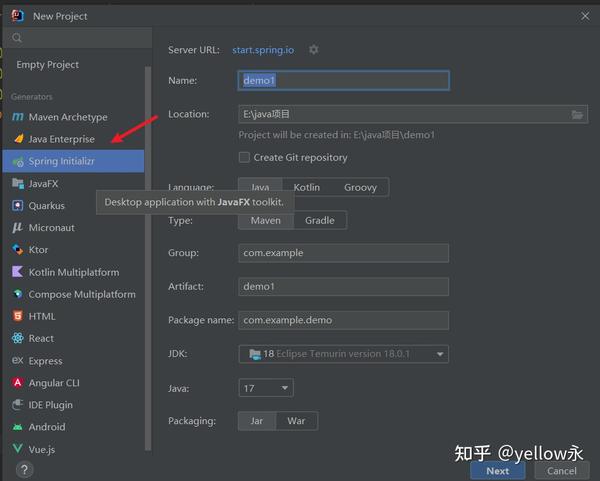Select Kotlin Multiplatform generator entry
Viewport: 600px width, 481px height.
point(73,272)
